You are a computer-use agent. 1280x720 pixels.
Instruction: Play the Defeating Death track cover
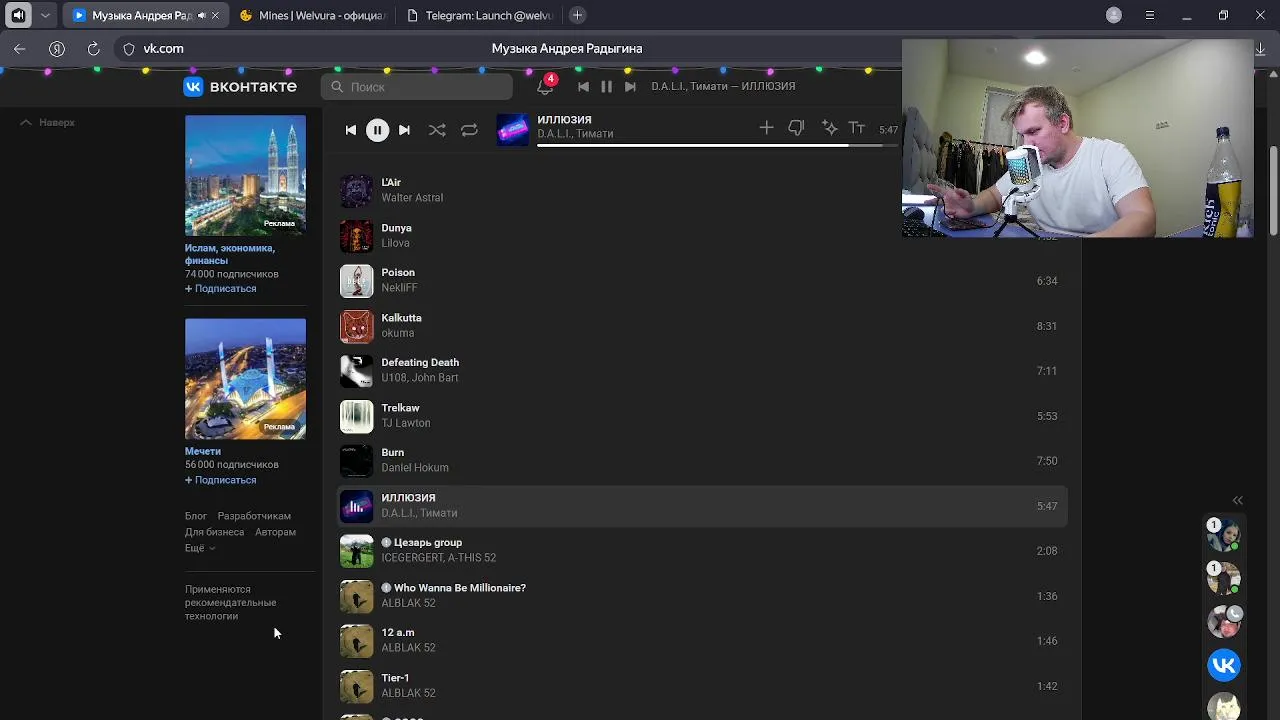click(x=356, y=371)
